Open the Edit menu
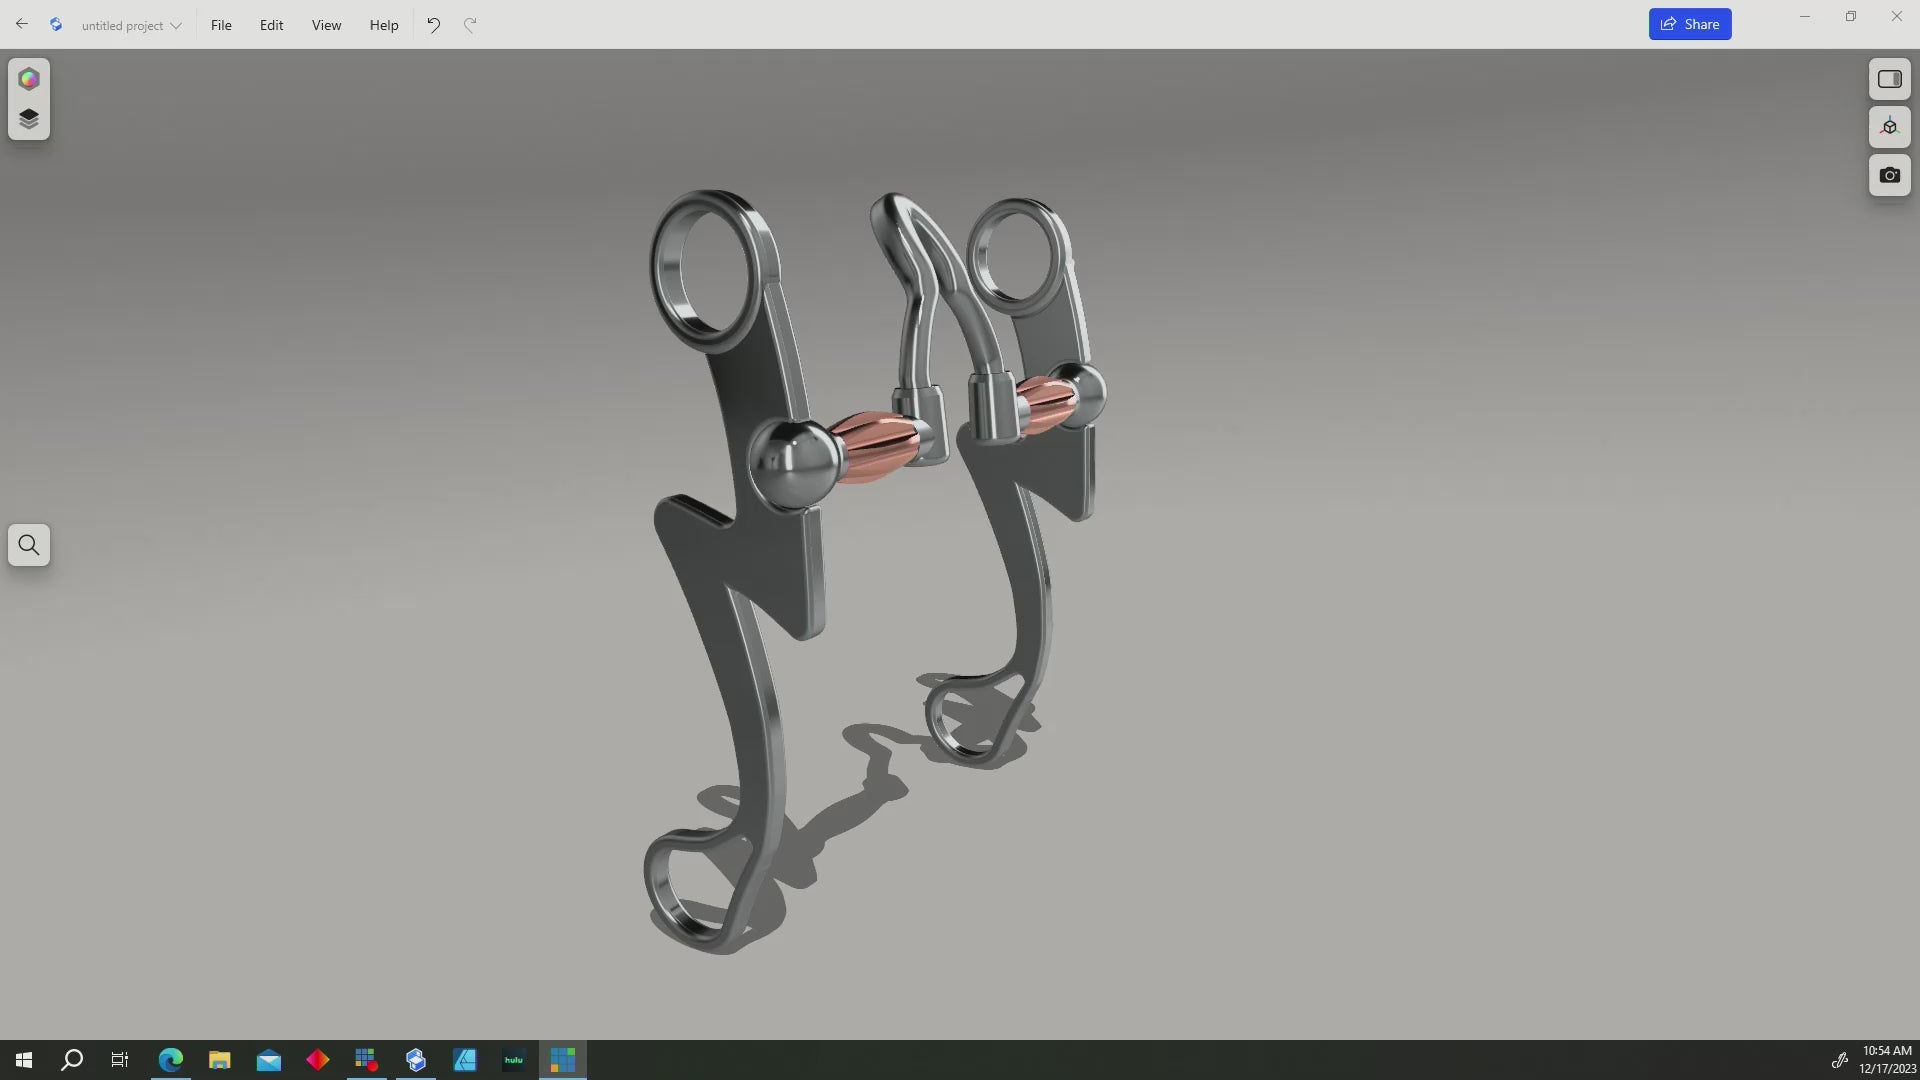This screenshot has width=1920, height=1080. coord(271,25)
